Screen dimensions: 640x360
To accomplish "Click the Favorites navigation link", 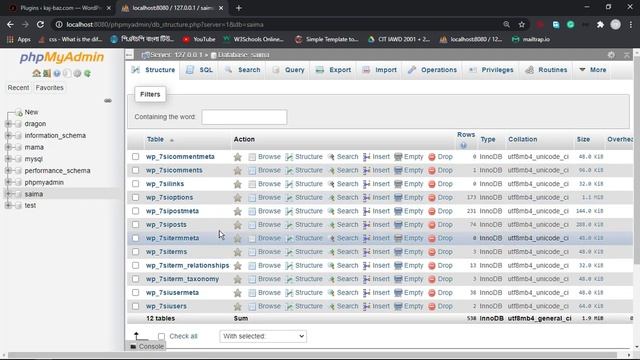I will (49, 88).
